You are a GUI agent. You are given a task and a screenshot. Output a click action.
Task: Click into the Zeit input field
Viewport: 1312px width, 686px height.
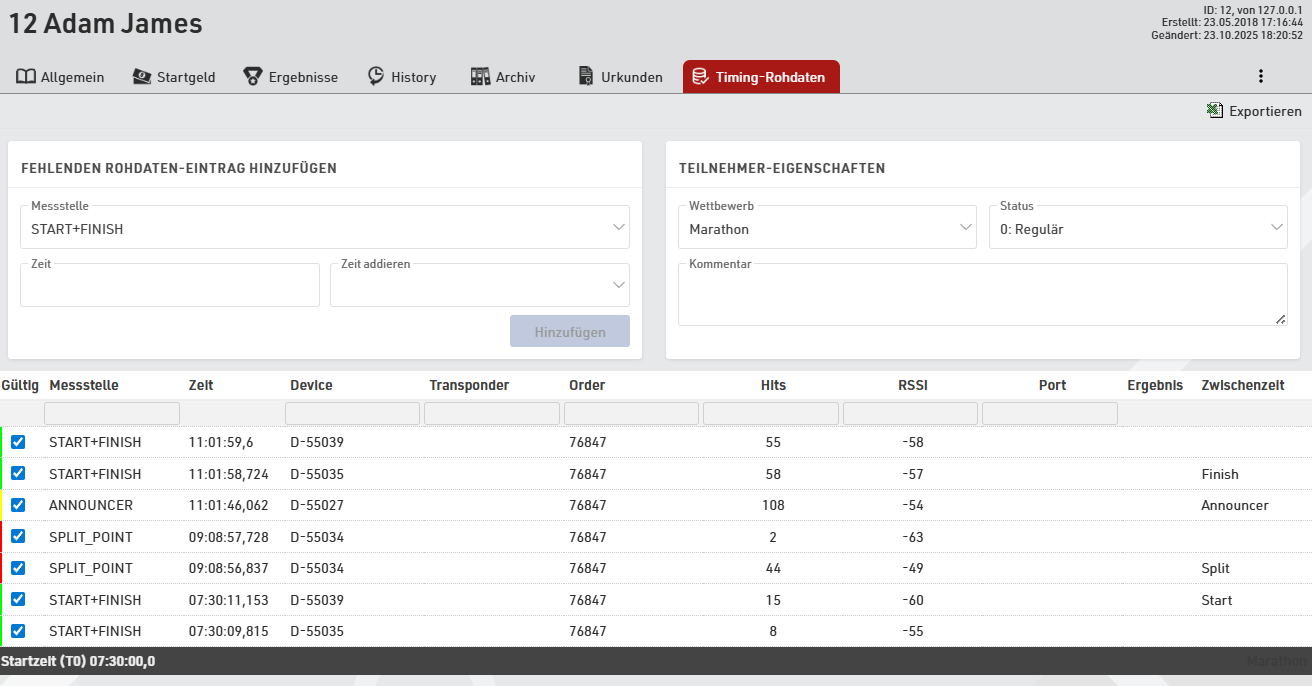[169, 288]
